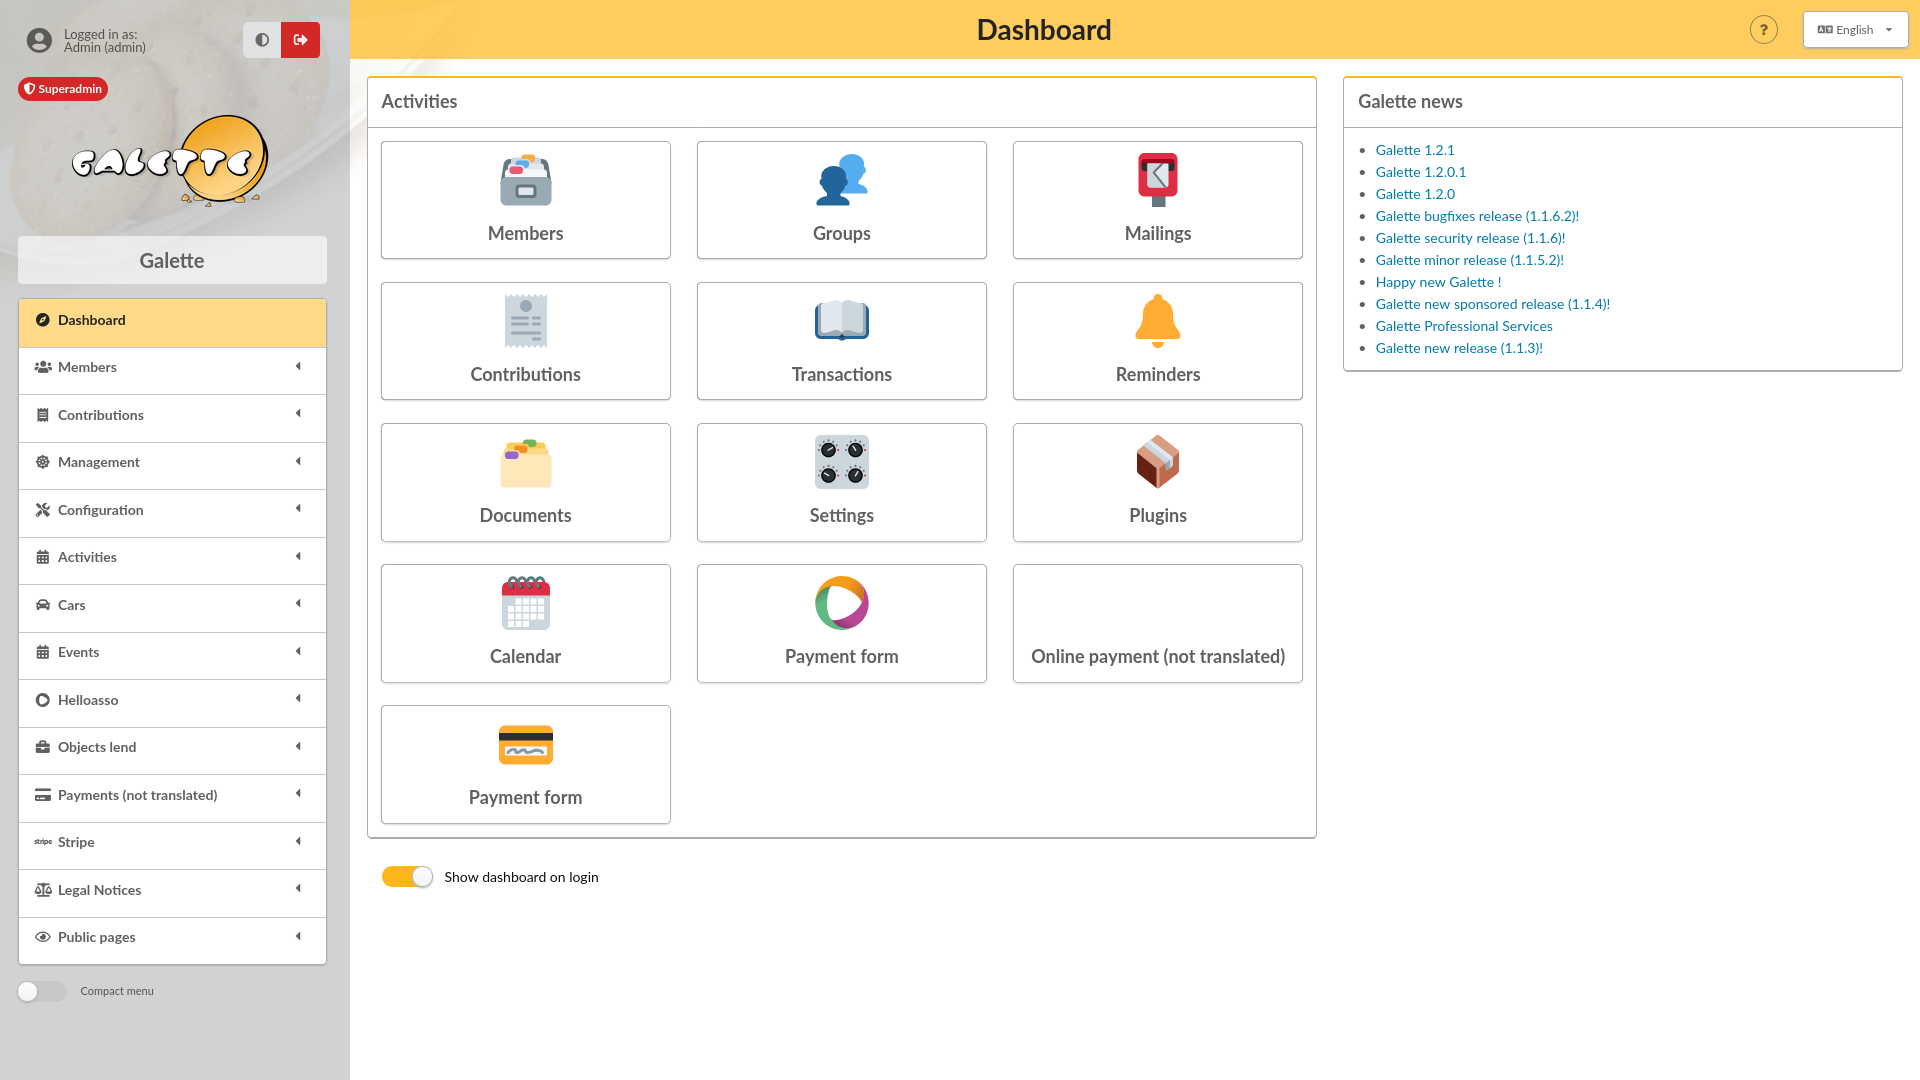Open the Calendar icon card

(x=526, y=623)
